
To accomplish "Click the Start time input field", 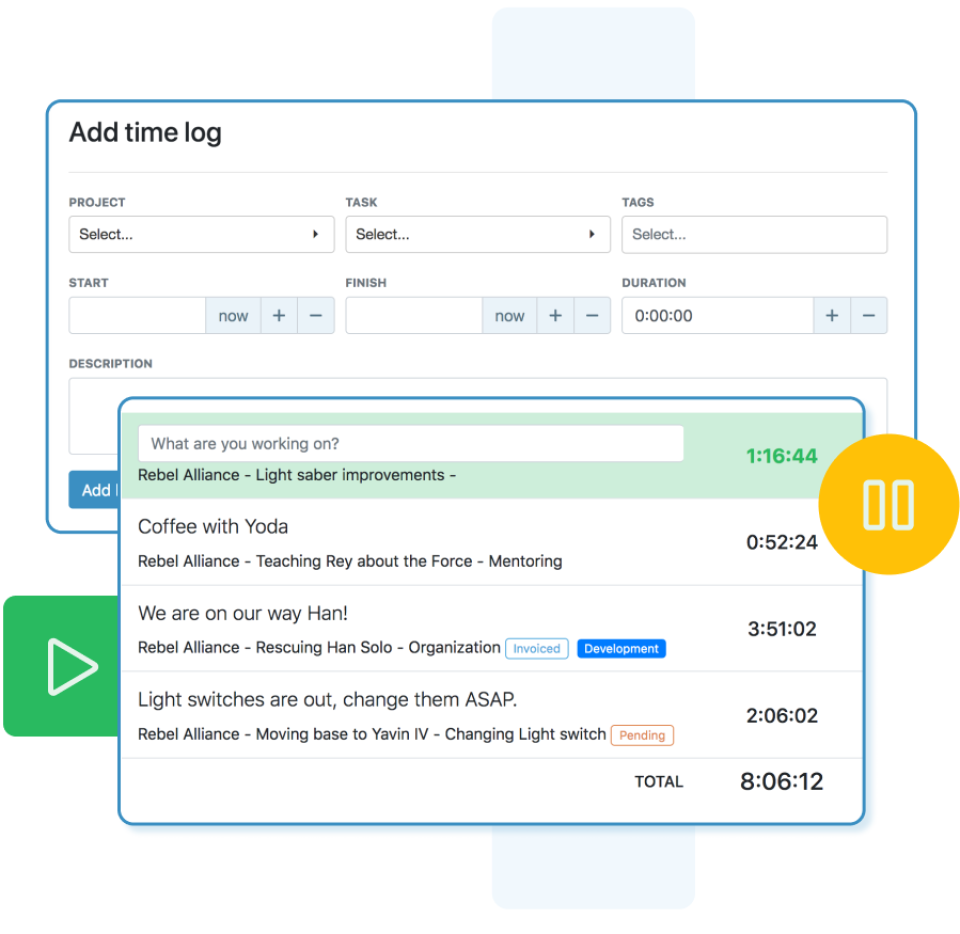I will point(137,316).
